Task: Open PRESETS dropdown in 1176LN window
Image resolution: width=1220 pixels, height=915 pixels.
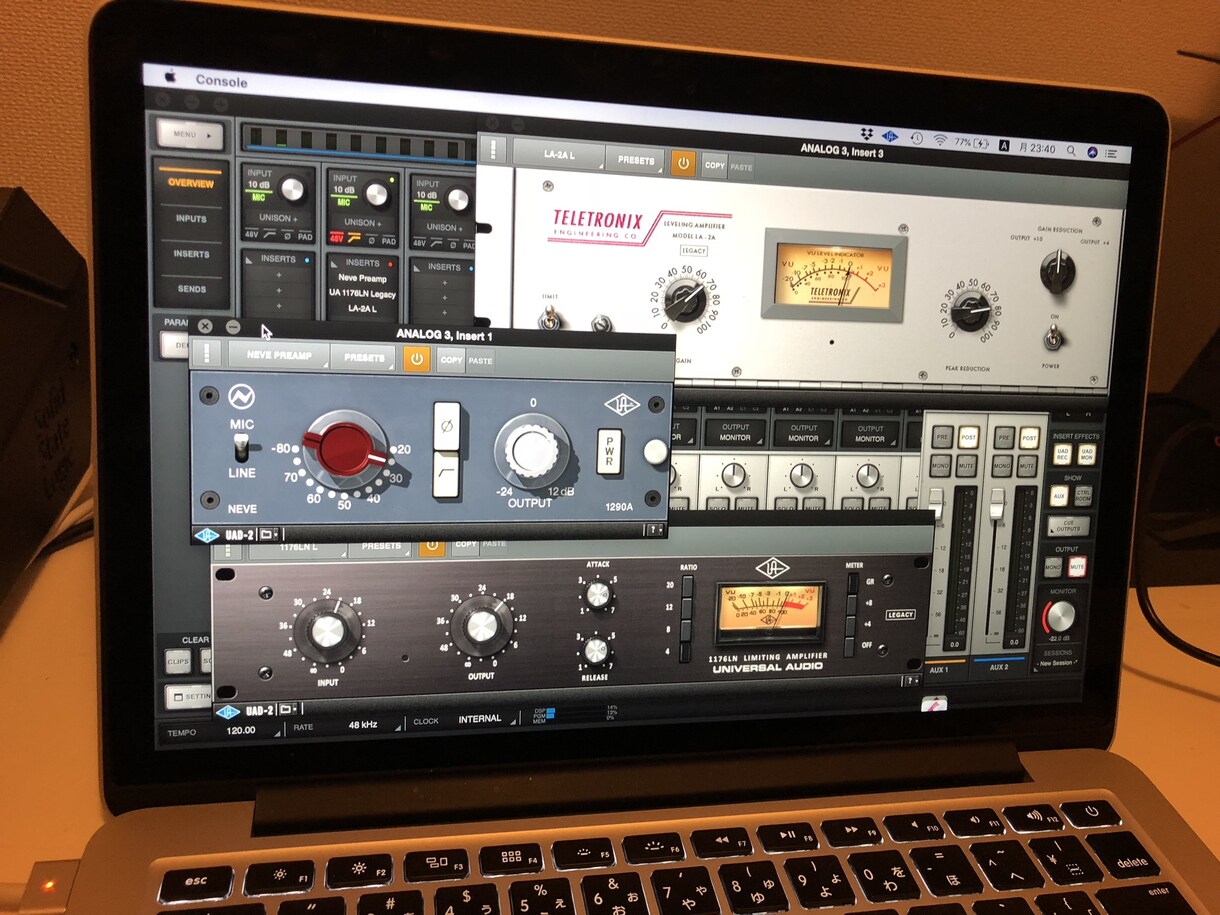Action: point(381,547)
